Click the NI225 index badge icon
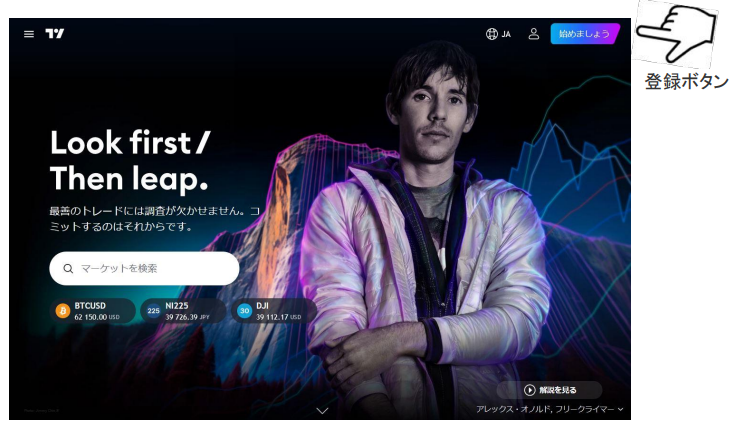Screen dimensions: 739x428 [x=153, y=311]
